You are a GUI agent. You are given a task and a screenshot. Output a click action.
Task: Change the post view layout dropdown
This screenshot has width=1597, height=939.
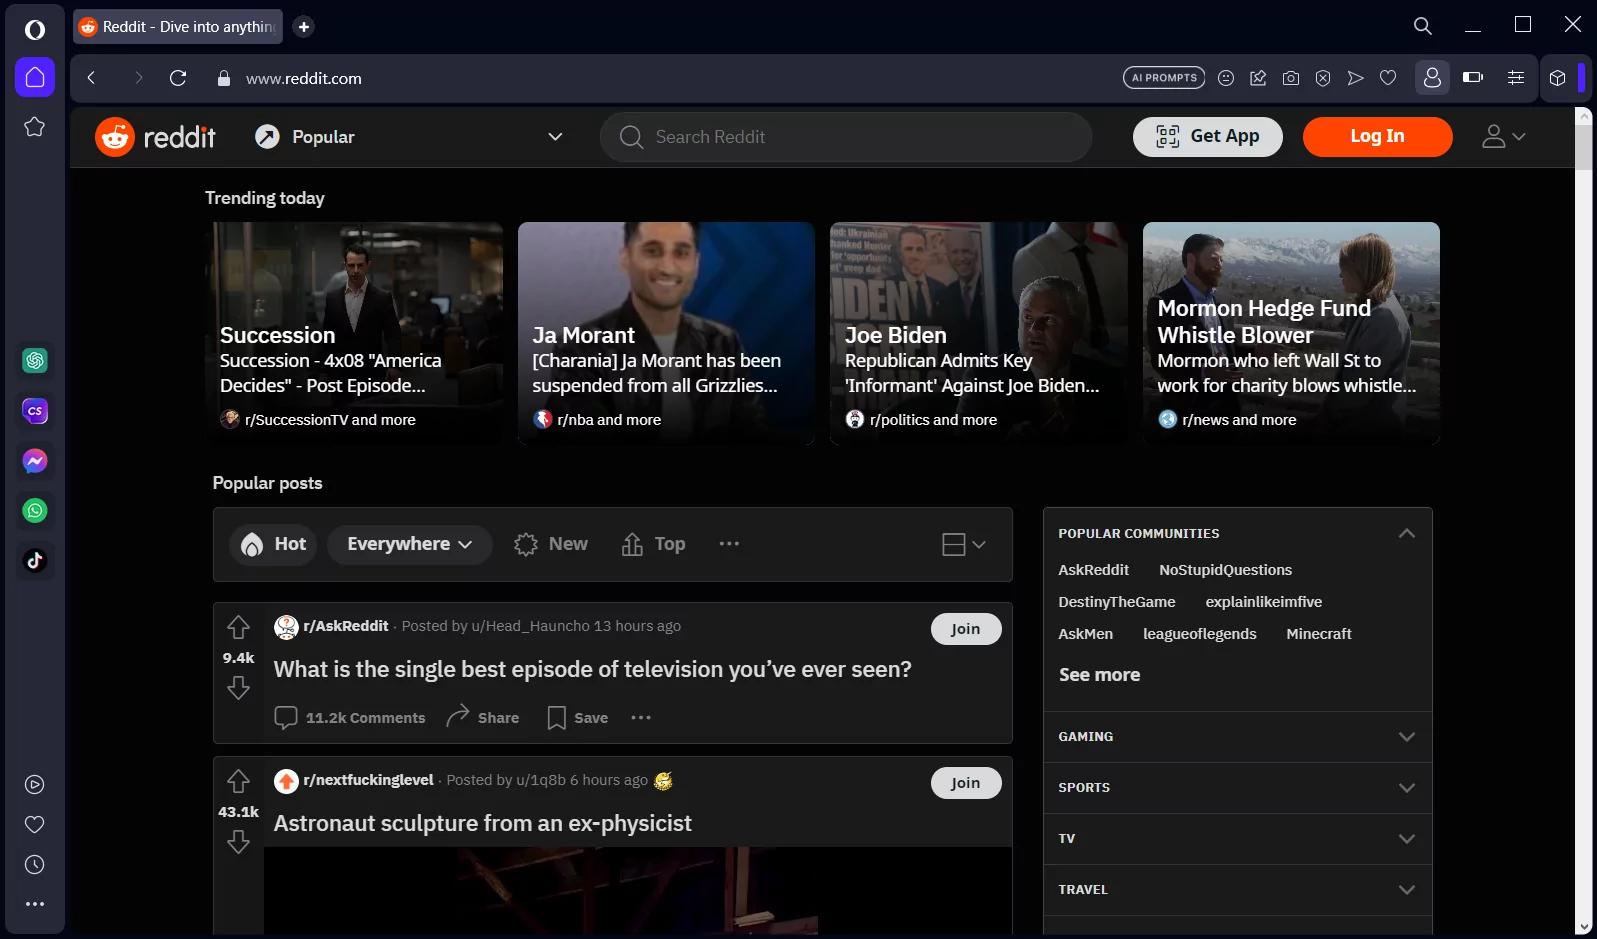[964, 544]
